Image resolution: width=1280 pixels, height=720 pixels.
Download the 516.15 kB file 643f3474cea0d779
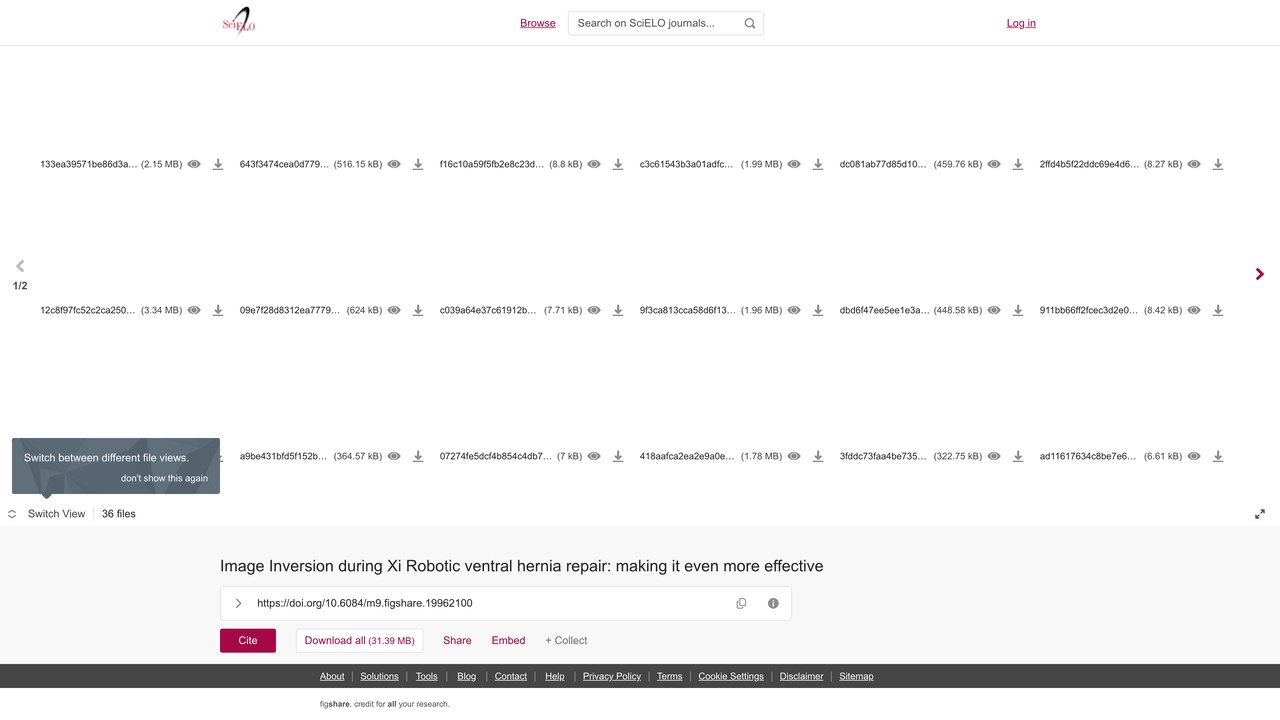418,164
